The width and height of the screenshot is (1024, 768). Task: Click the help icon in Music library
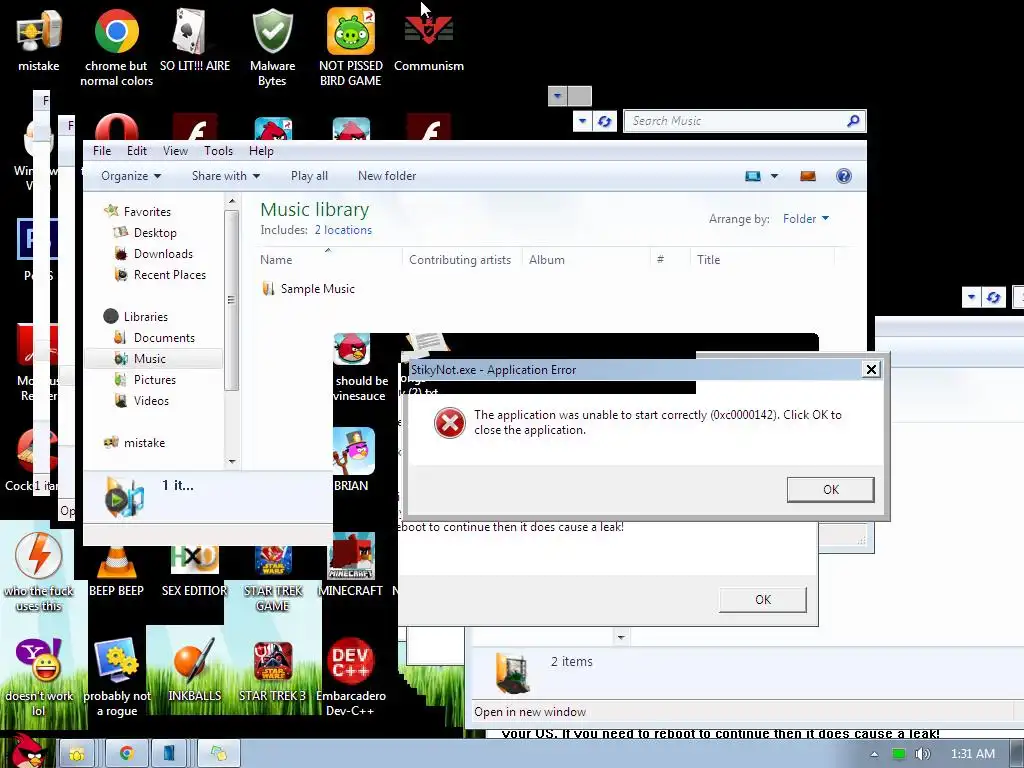(843, 176)
